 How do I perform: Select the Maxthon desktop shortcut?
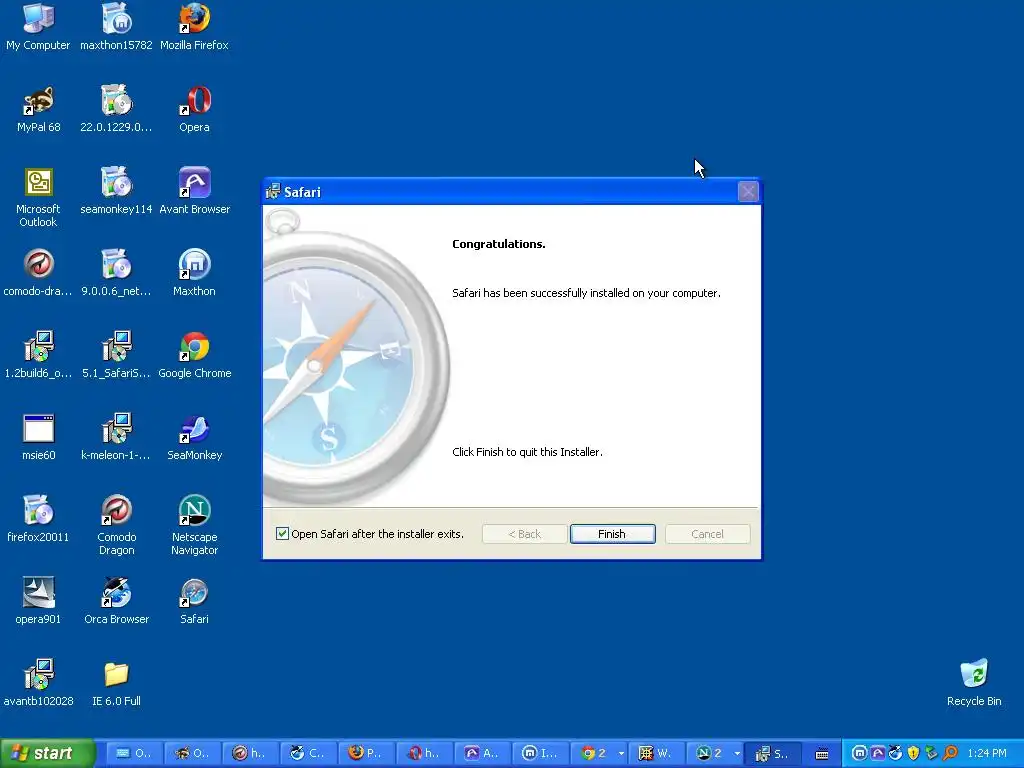pos(194,273)
